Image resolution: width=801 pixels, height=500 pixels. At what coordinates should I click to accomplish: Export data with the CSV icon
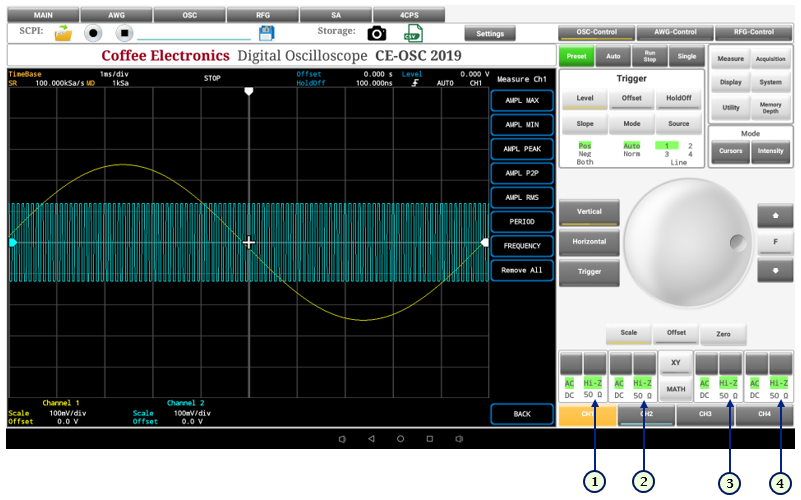[x=413, y=33]
